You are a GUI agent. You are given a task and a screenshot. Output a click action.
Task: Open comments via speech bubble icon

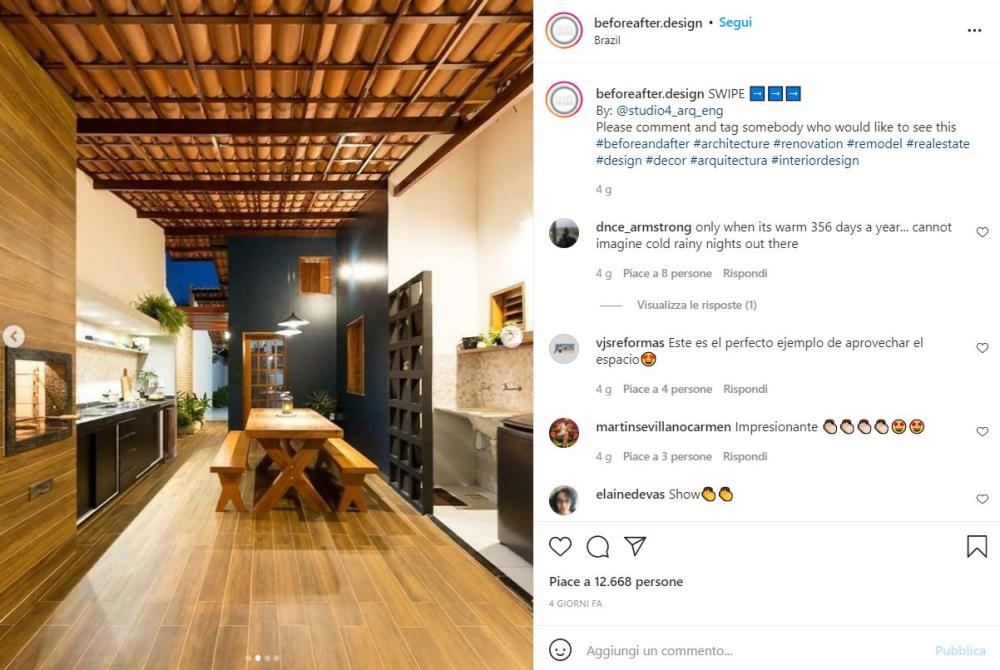[x=598, y=546]
